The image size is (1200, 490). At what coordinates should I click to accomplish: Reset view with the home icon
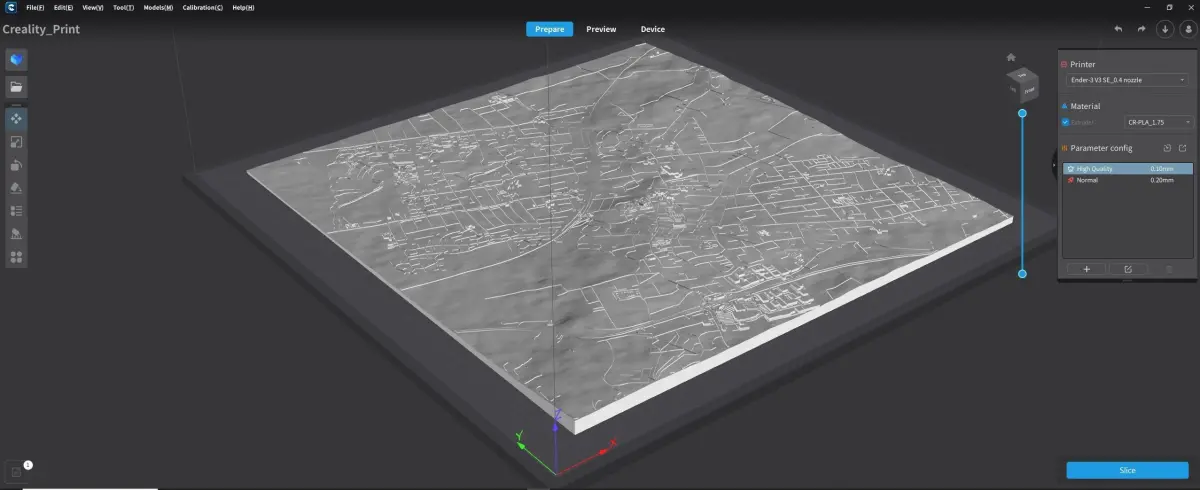[x=1011, y=57]
